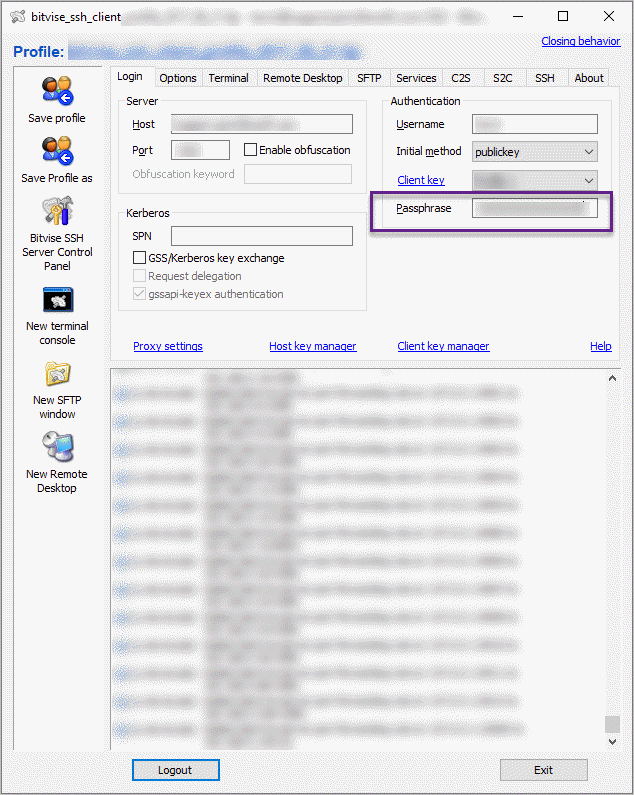Screen dimensions: 634x795
Task: Open New SFTP window
Action: click(56, 374)
